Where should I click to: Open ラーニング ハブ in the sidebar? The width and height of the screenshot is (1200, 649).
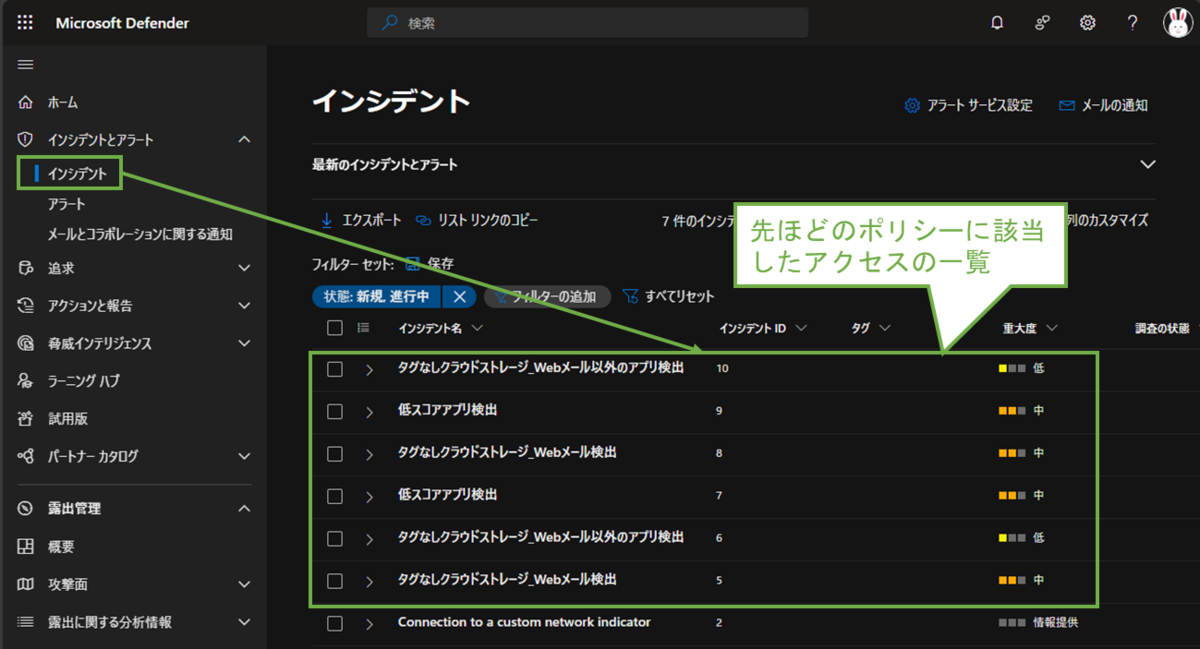coord(84,381)
